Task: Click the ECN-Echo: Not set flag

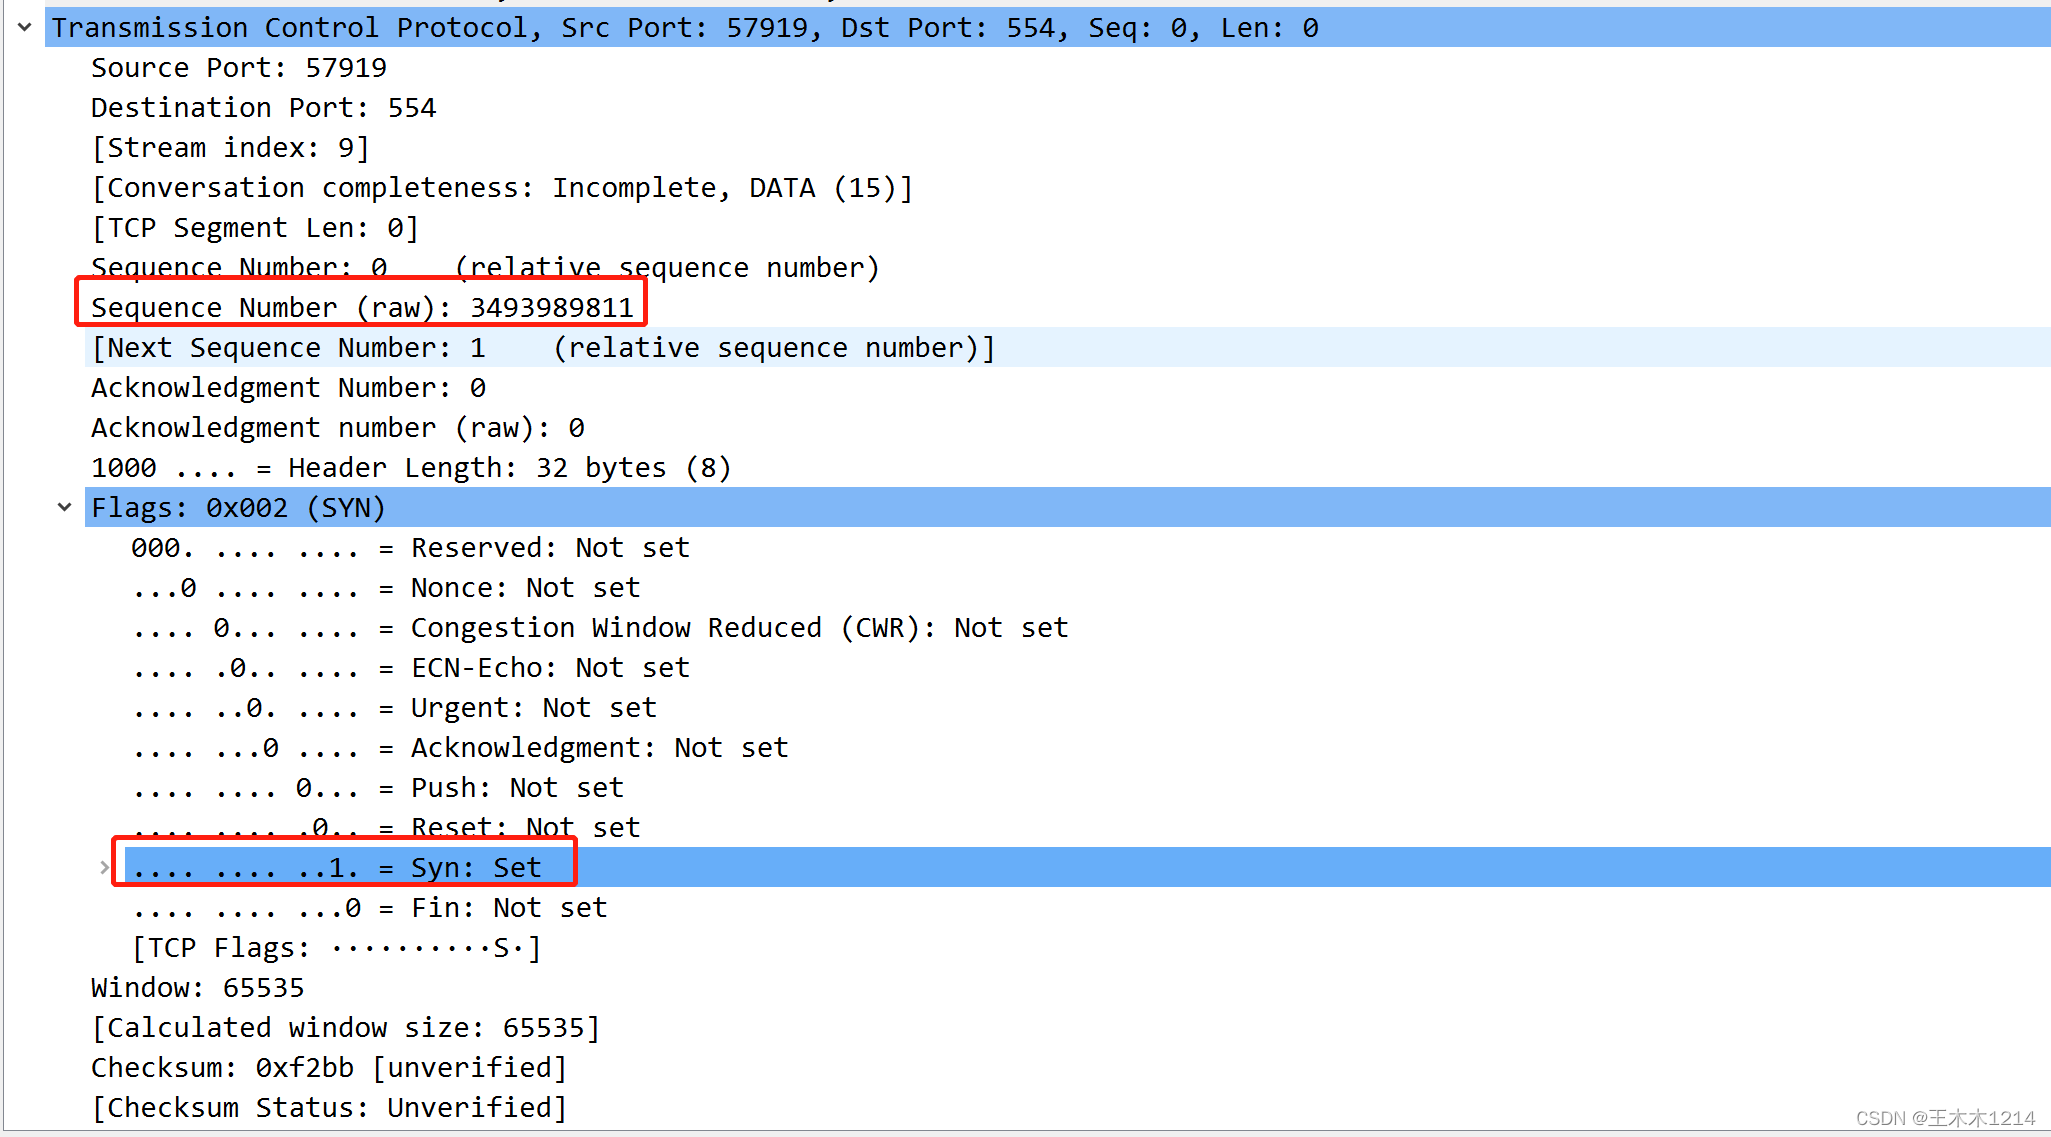Action: [x=410, y=668]
